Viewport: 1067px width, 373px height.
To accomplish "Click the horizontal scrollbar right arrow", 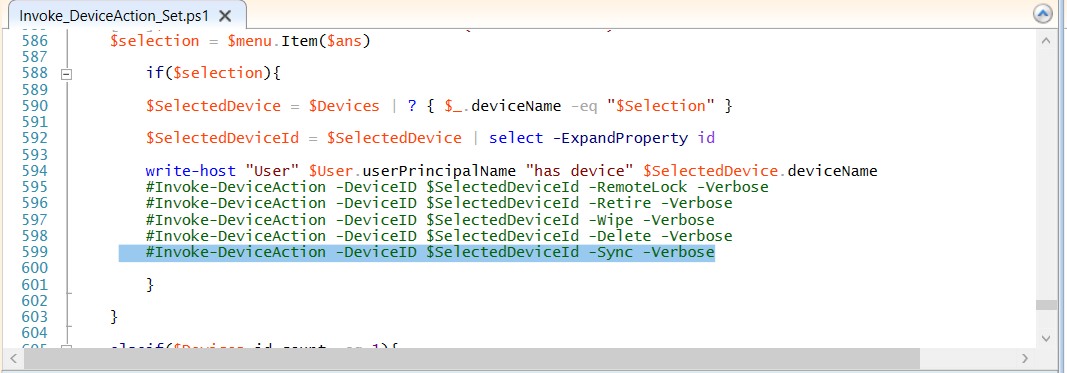I will [1025, 357].
